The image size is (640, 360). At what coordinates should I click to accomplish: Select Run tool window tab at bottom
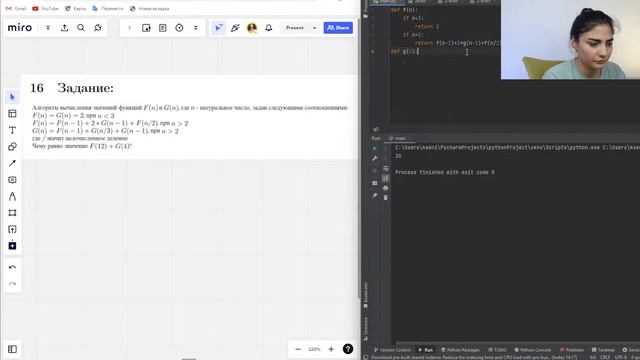point(425,350)
